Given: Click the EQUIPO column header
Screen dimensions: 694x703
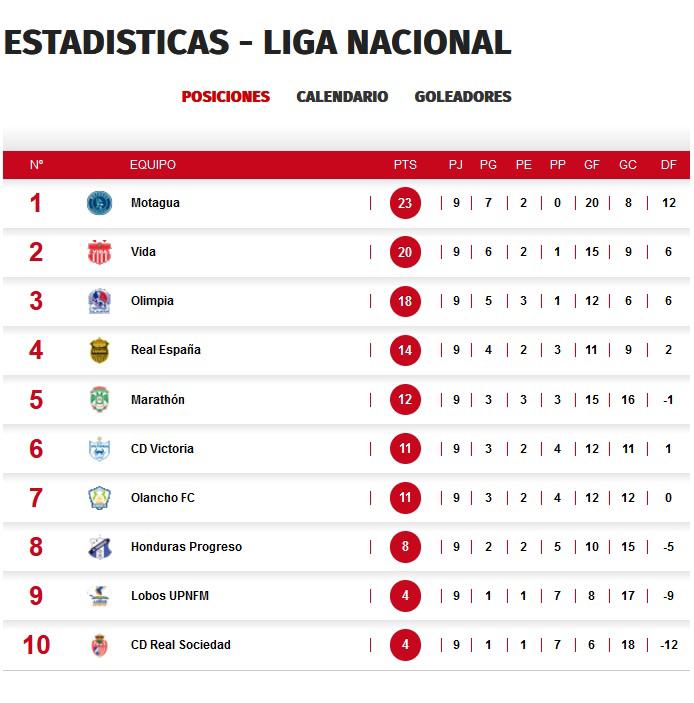Looking at the screenshot, I should pos(153,165).
